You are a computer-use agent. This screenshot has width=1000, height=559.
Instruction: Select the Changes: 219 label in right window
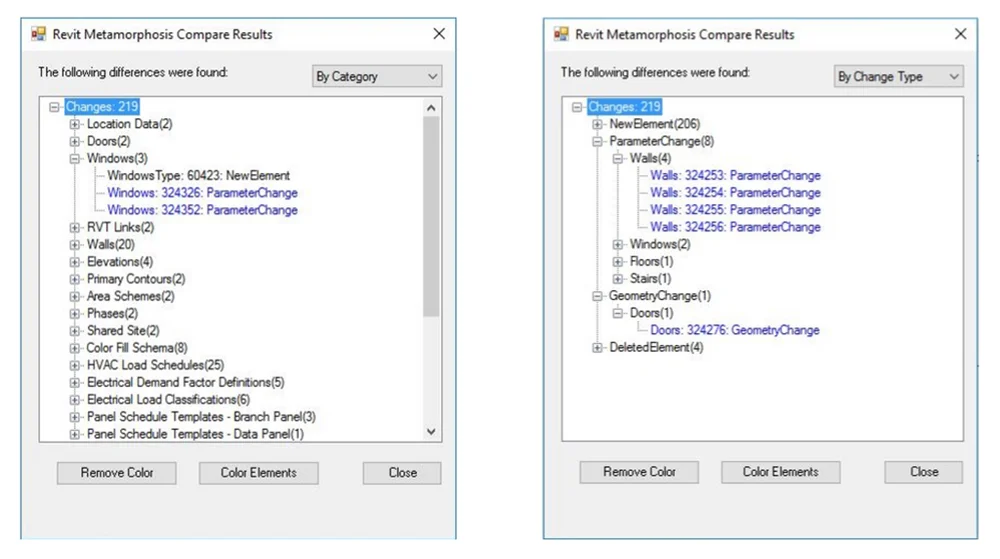624,106
